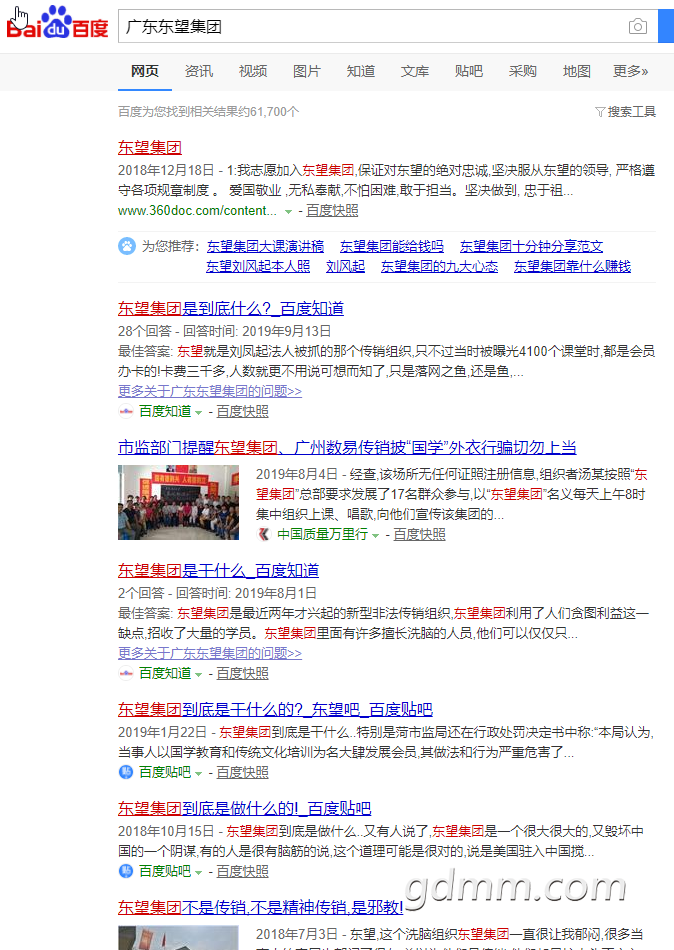Click first 更多关于广东东望集团的问题>> link

(x=210, y=391)
